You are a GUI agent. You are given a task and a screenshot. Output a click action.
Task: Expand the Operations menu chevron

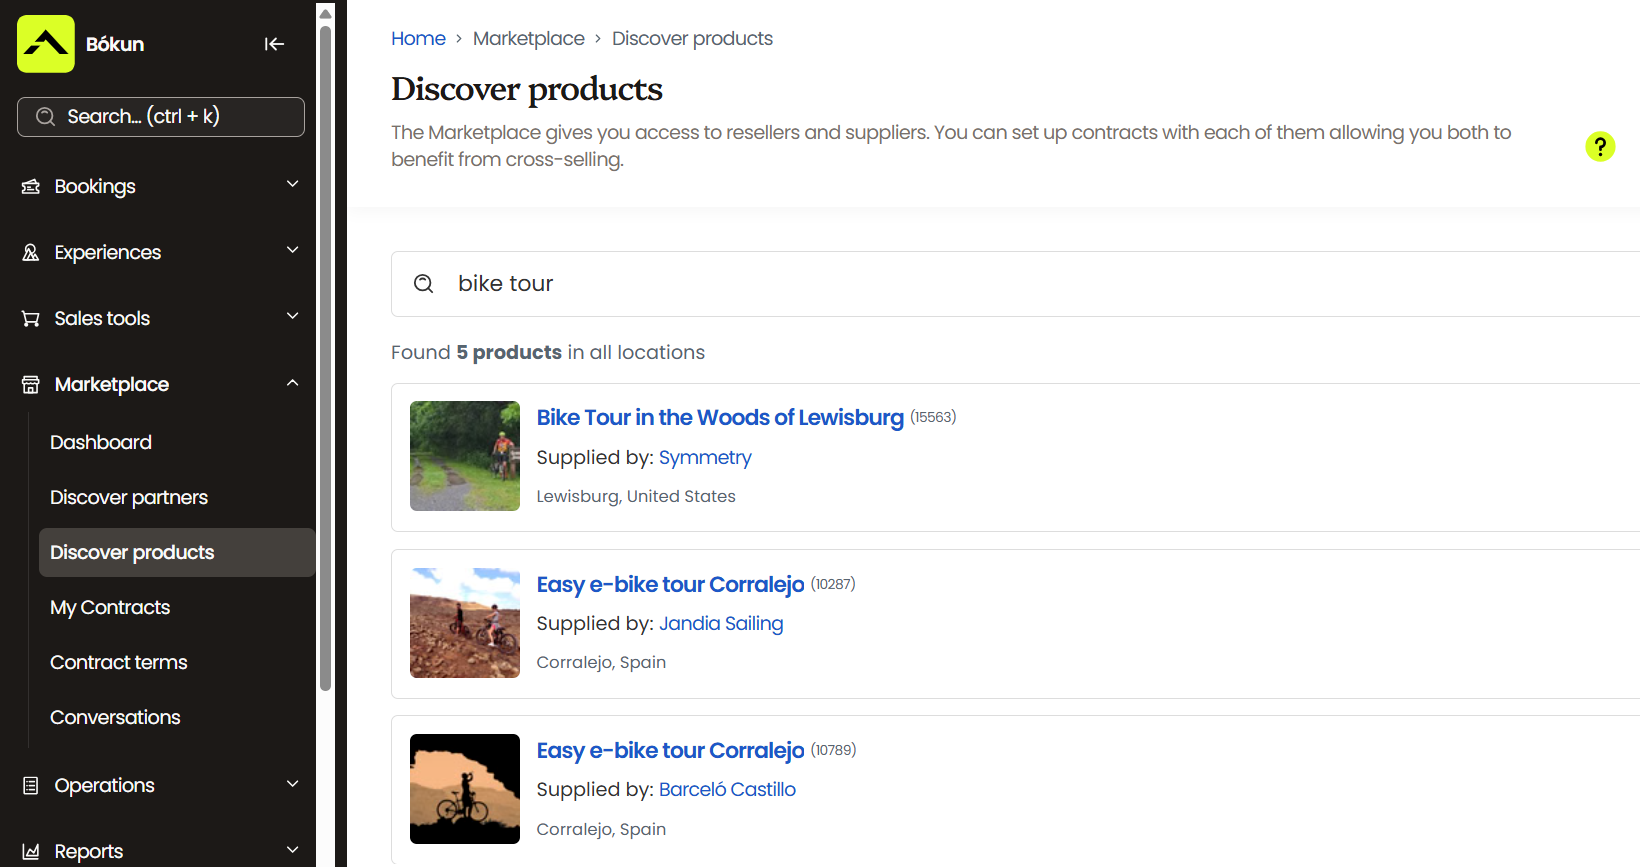tap(293, 784)
